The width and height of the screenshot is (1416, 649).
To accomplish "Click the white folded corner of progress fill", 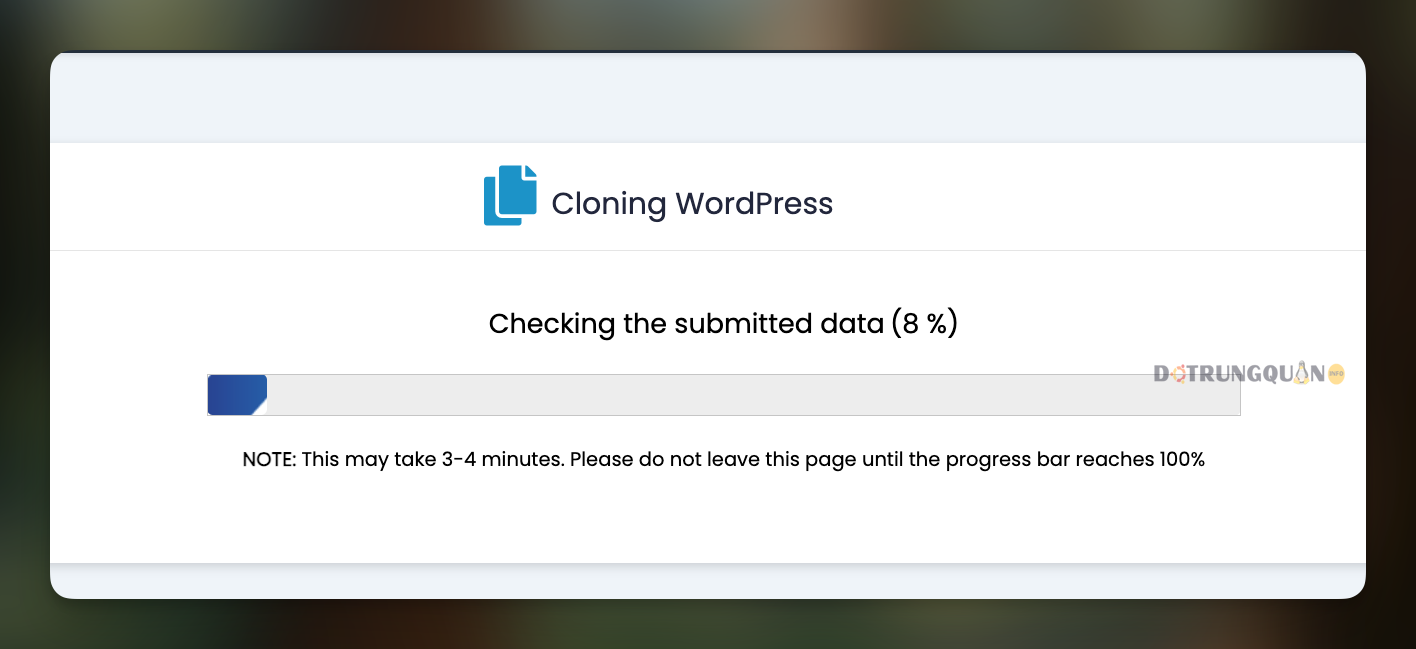I will coord(261,407).
